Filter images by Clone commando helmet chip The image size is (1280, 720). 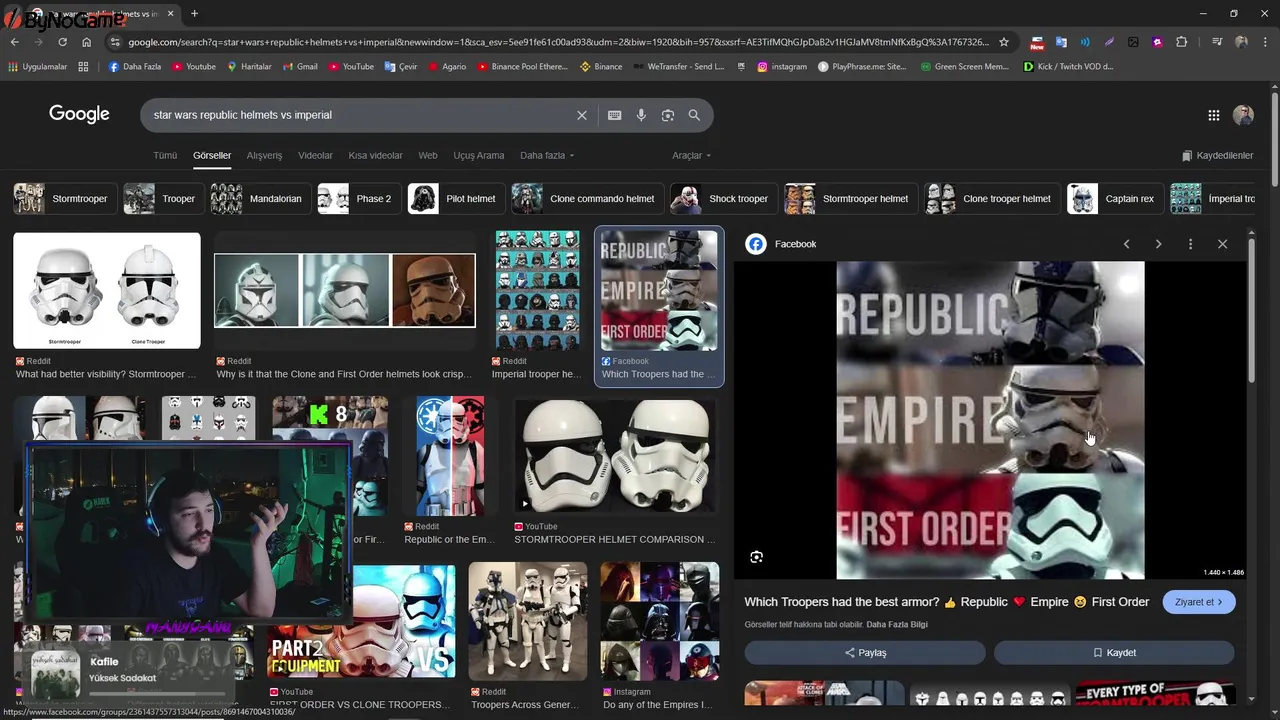coord(587,199)
